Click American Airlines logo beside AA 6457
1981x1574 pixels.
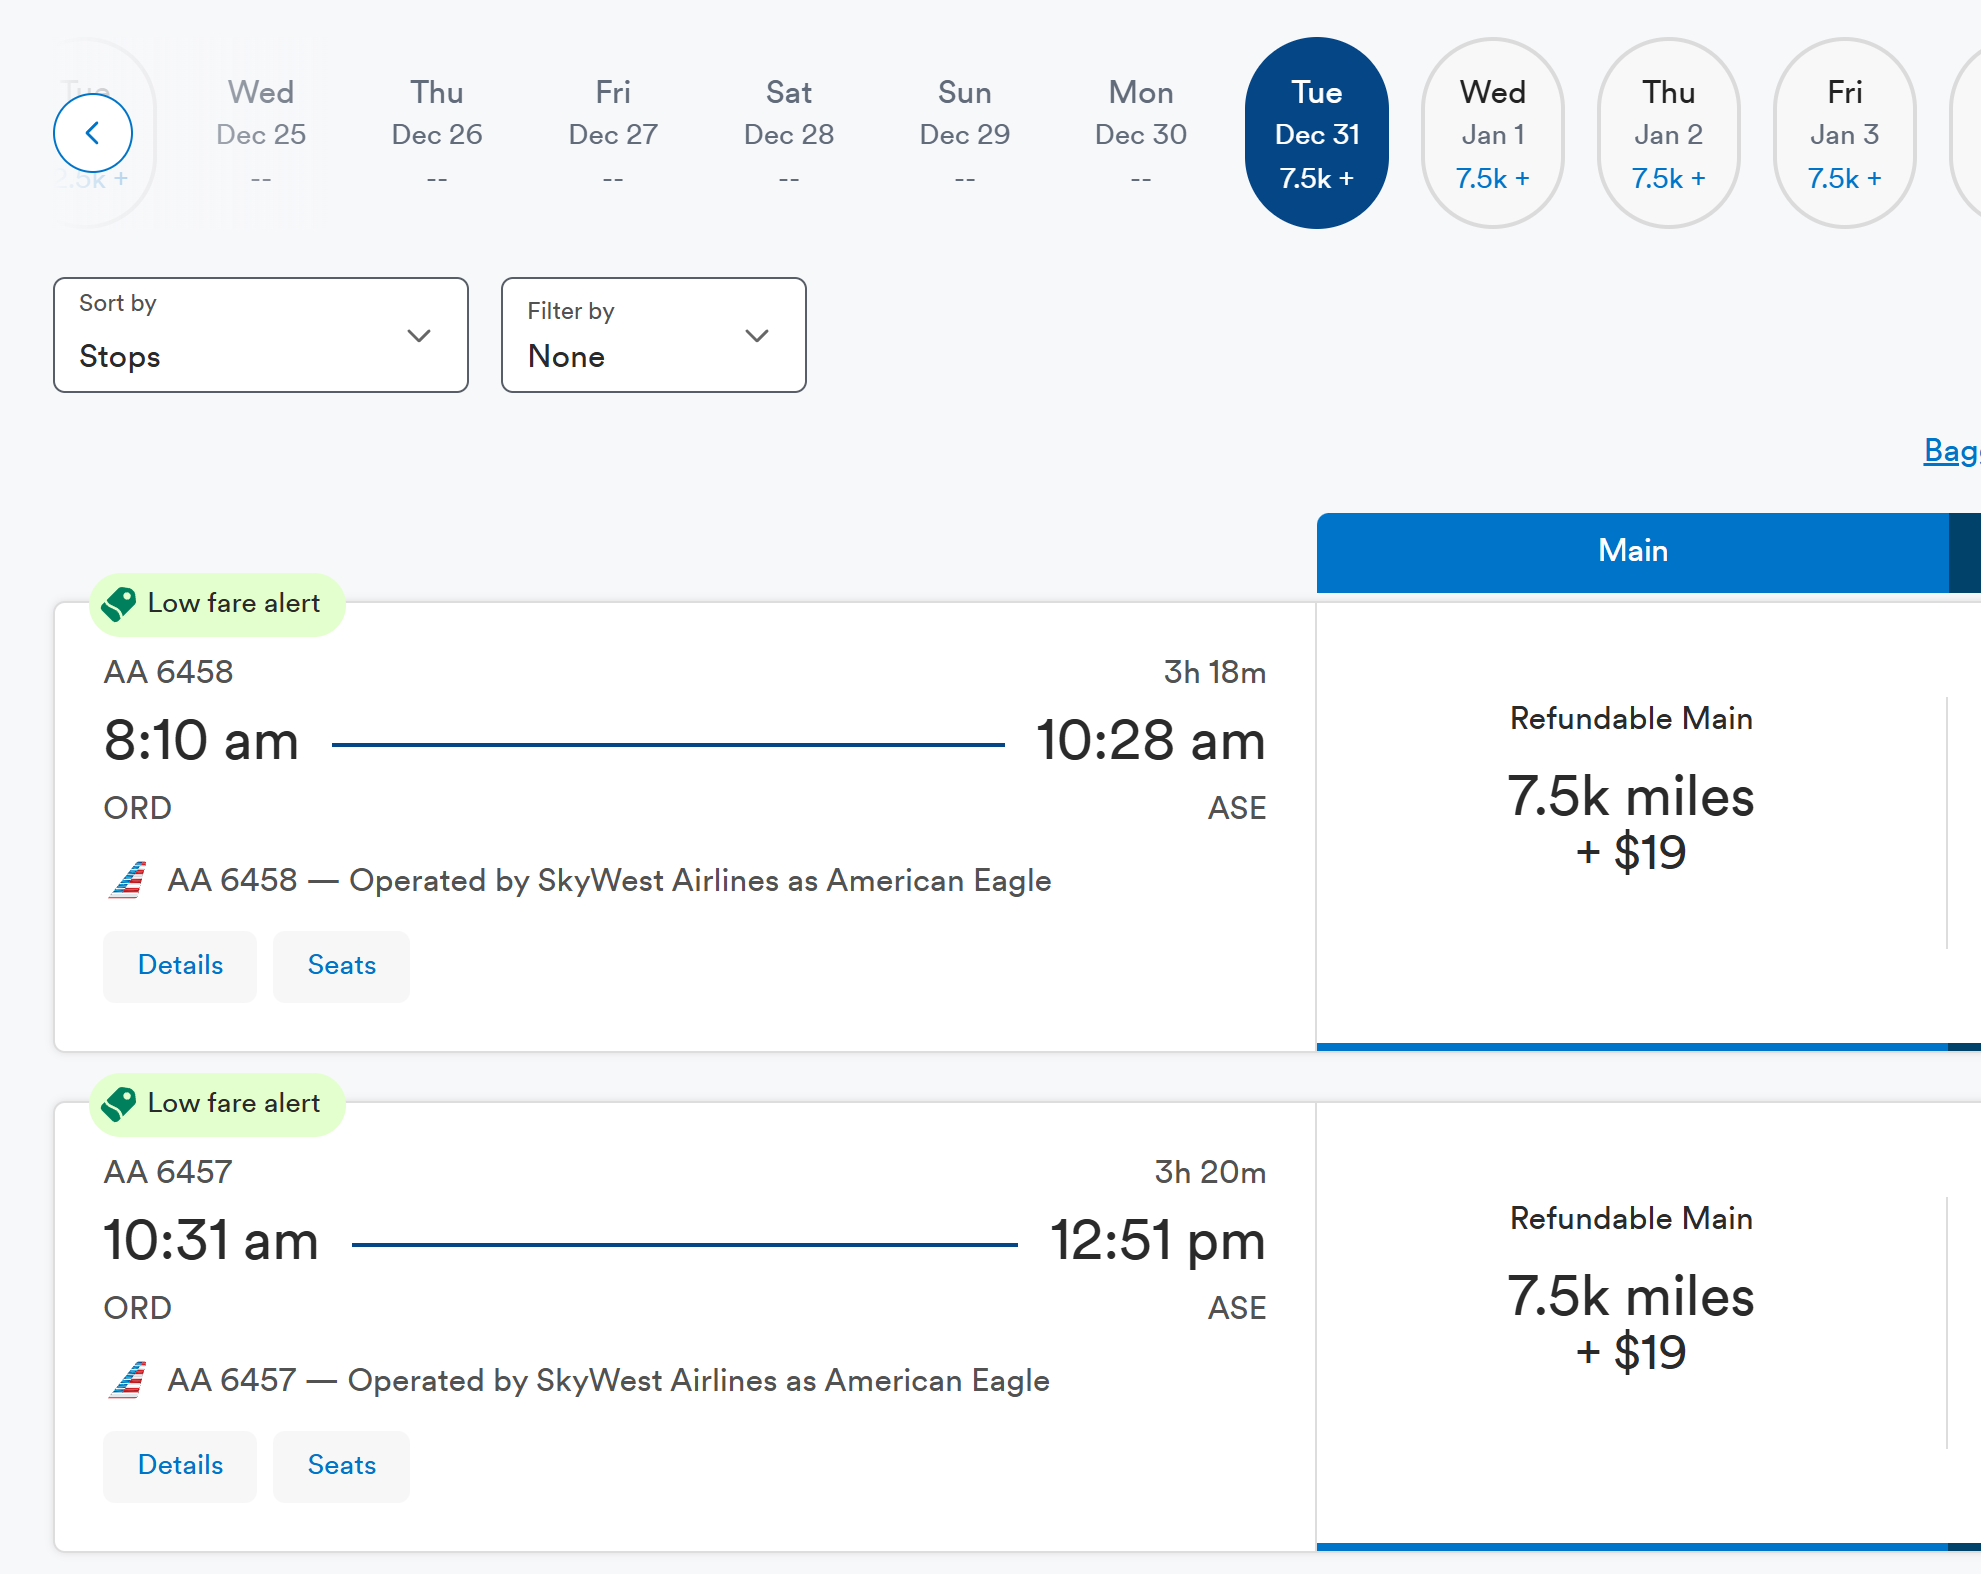128,1381
